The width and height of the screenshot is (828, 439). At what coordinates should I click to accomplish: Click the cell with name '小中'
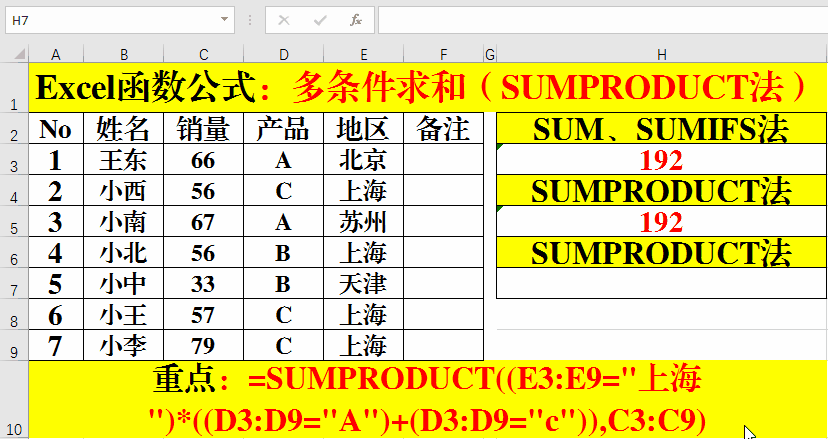[x=124, y=283]
